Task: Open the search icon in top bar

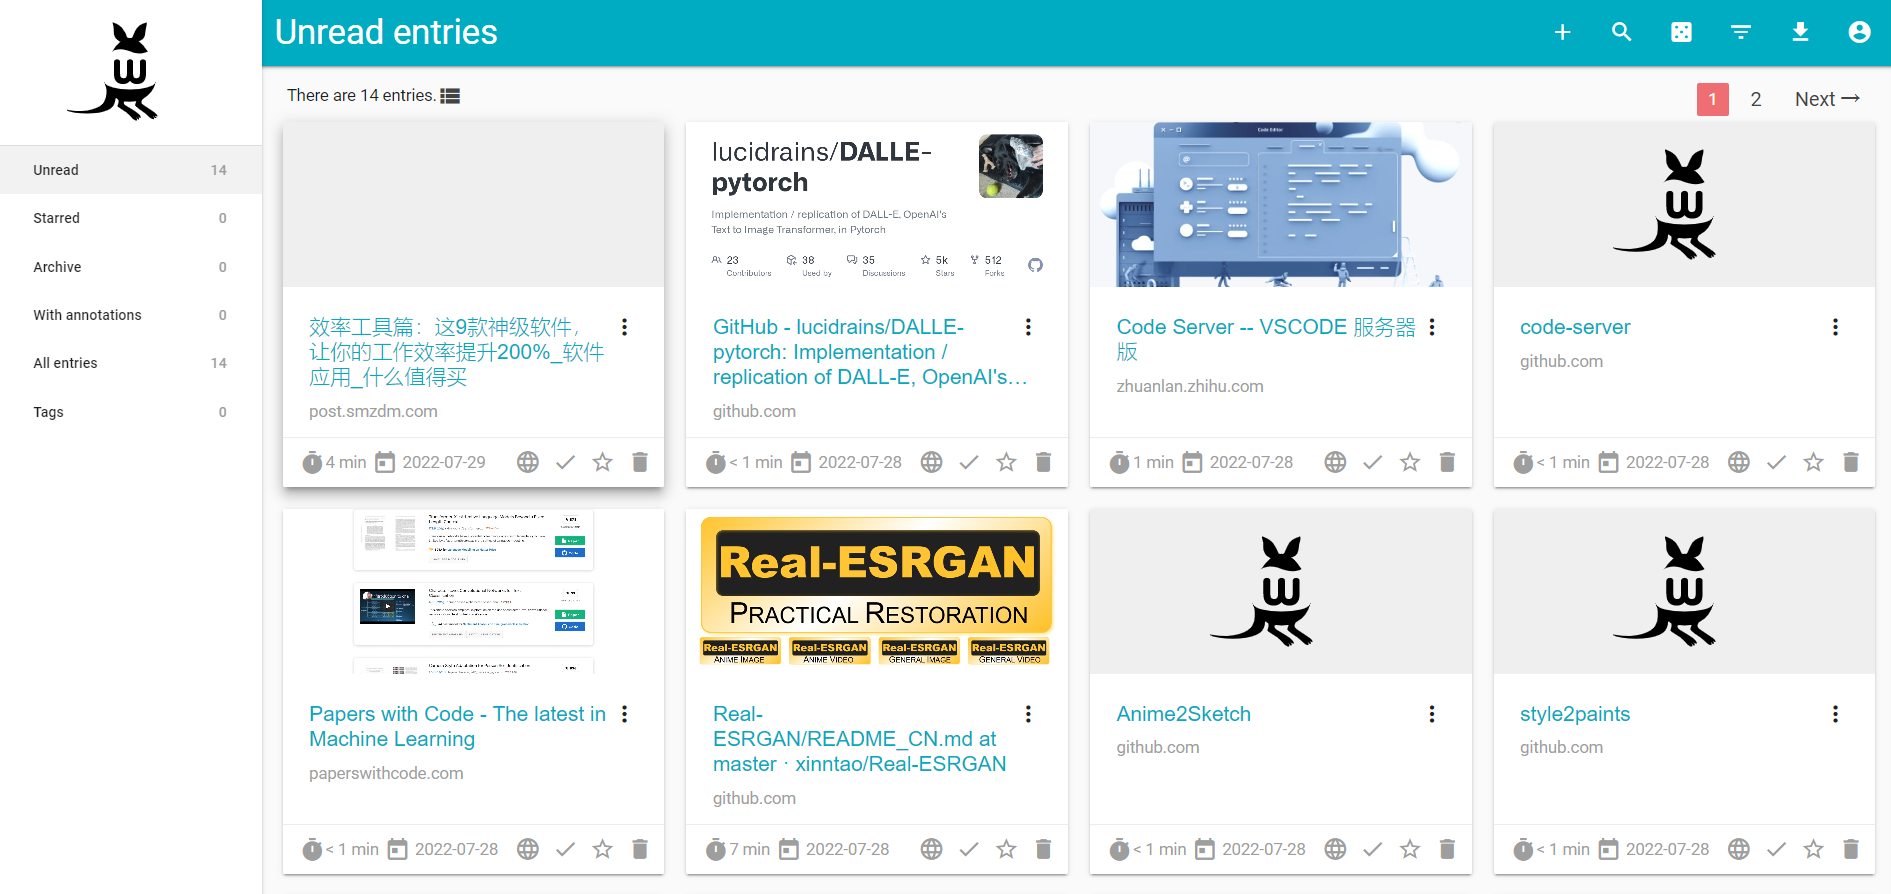Action: tap(1622, 32)
